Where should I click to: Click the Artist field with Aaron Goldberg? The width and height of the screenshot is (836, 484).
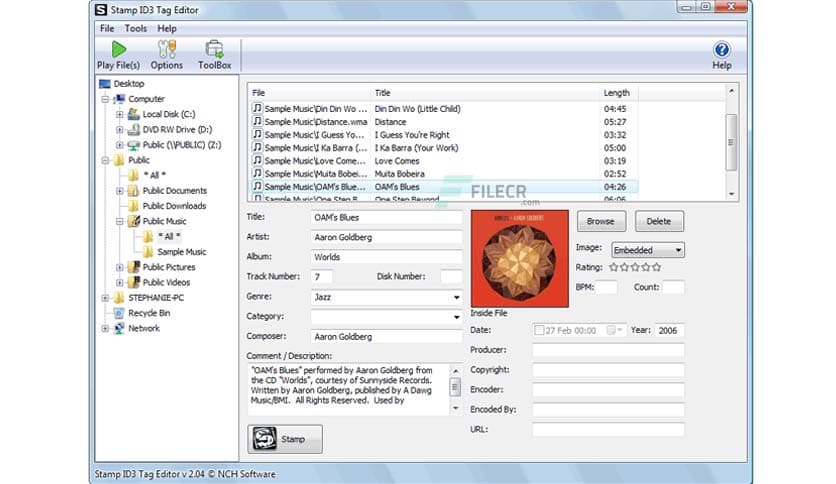tap(387, 237)
